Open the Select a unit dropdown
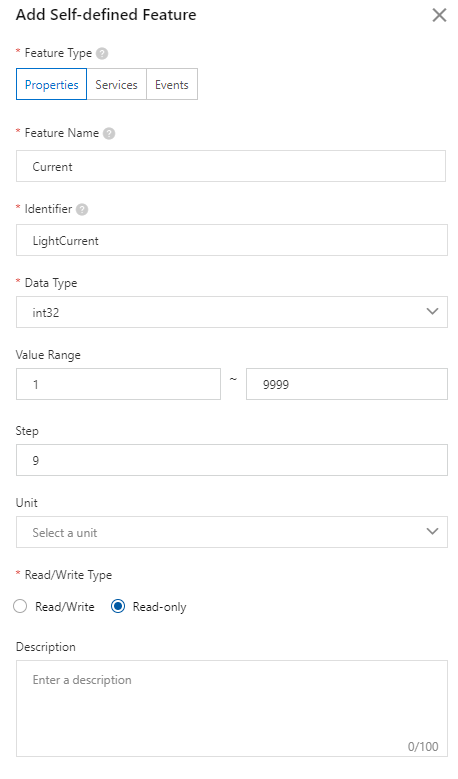This screenshot has height=779, width=458. pyautogui.click(x=231, y=532)
